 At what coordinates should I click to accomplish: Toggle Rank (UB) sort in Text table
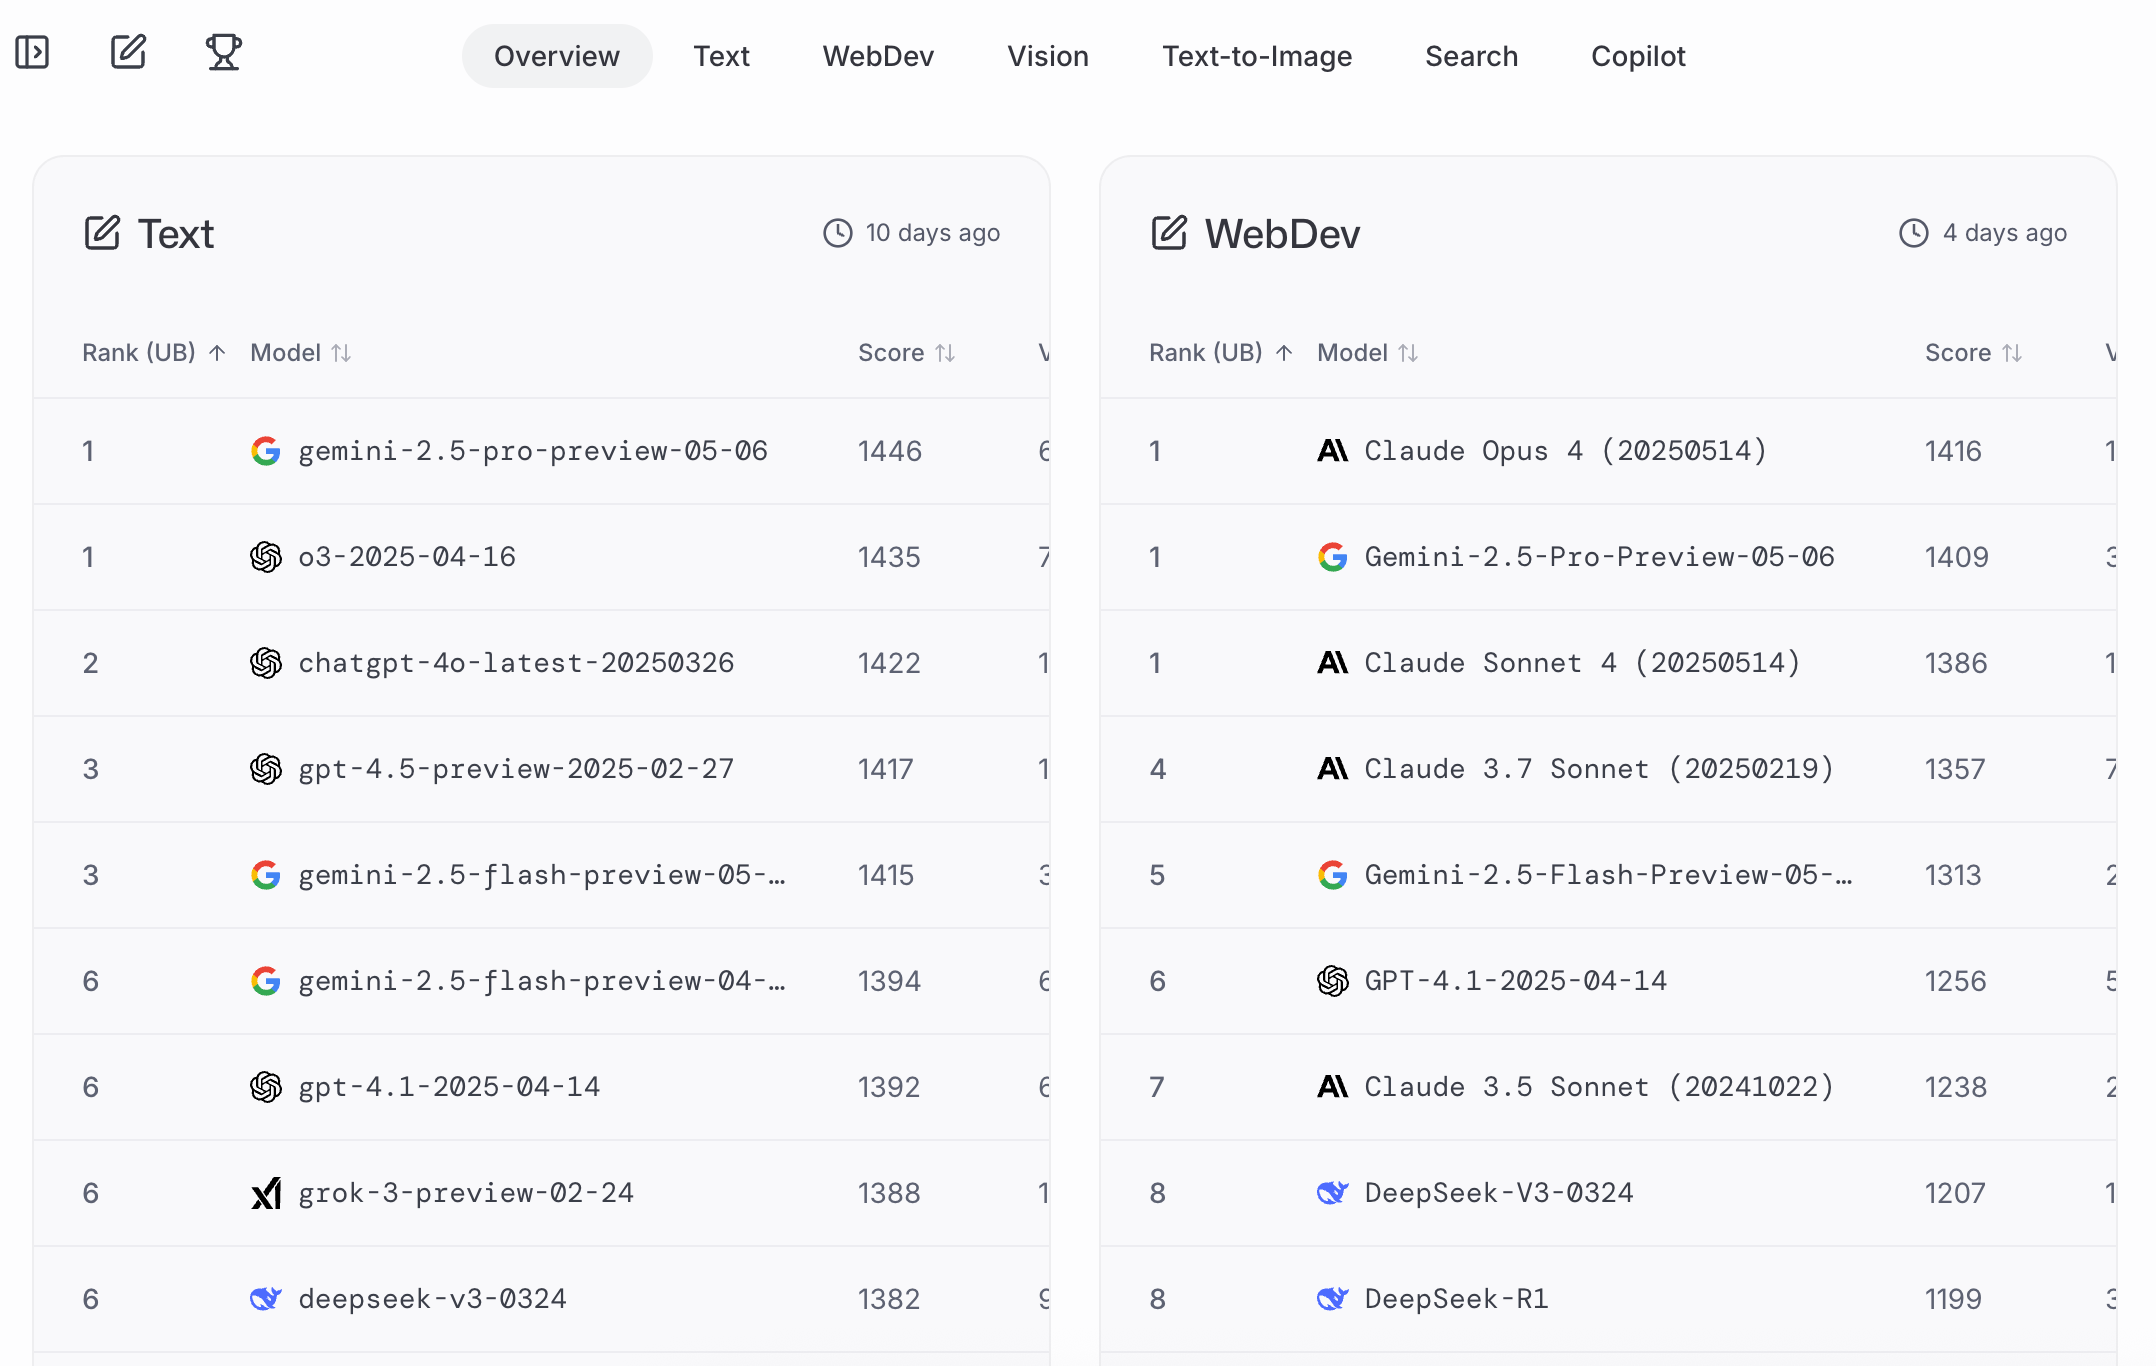coord(153,353)
